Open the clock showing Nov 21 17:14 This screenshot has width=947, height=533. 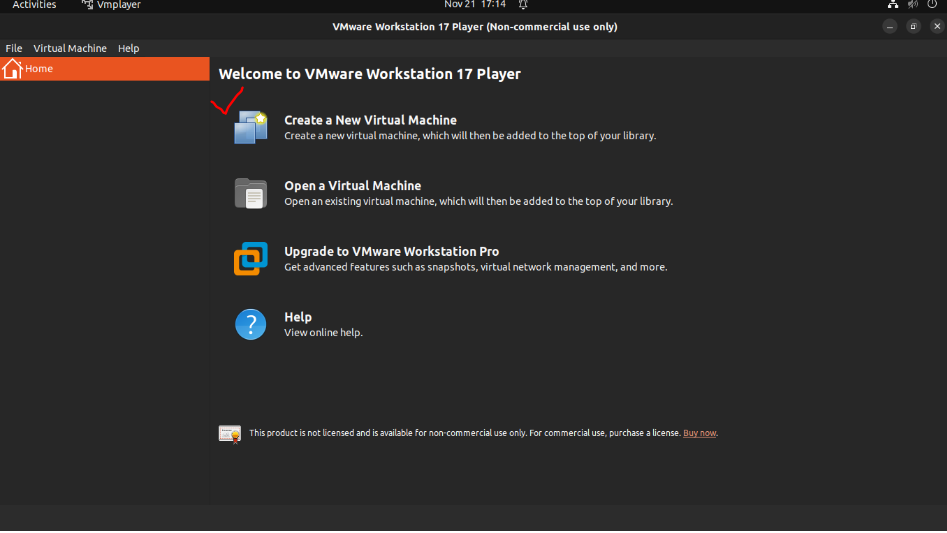click(475, 5)
